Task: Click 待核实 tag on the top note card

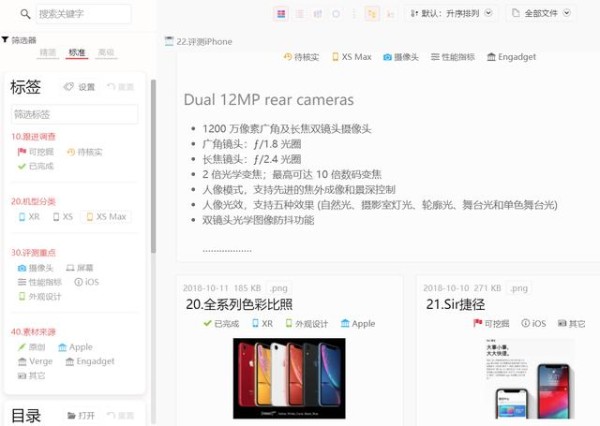Action: [x=301, y=57]
